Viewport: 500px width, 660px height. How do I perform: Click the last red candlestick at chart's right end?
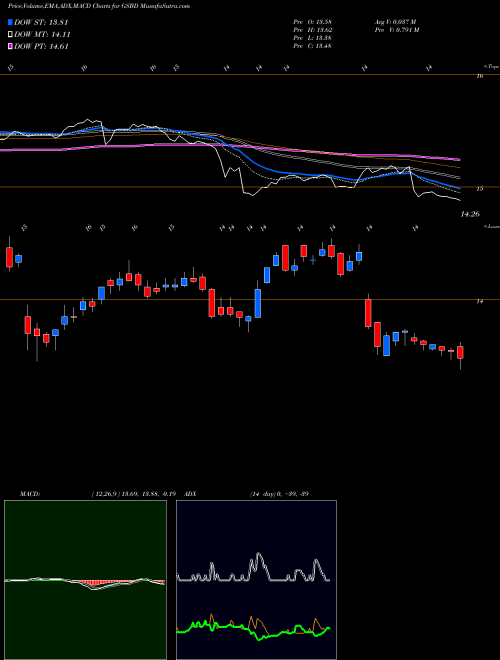coord(460,353)
